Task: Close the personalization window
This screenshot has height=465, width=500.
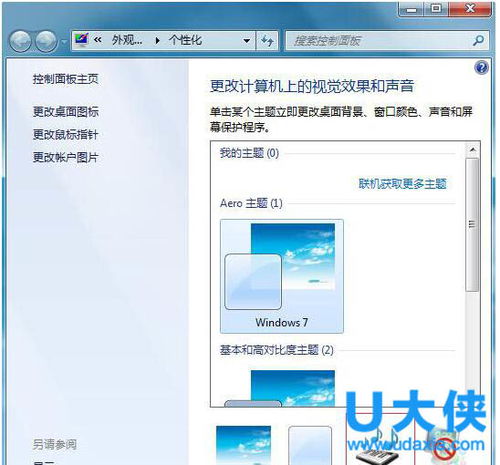Action: (x=470, y=9)
